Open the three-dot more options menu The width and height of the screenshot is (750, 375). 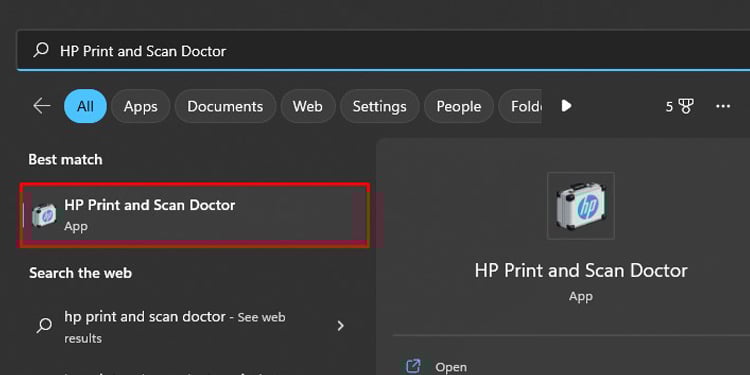tap(723, 106)
